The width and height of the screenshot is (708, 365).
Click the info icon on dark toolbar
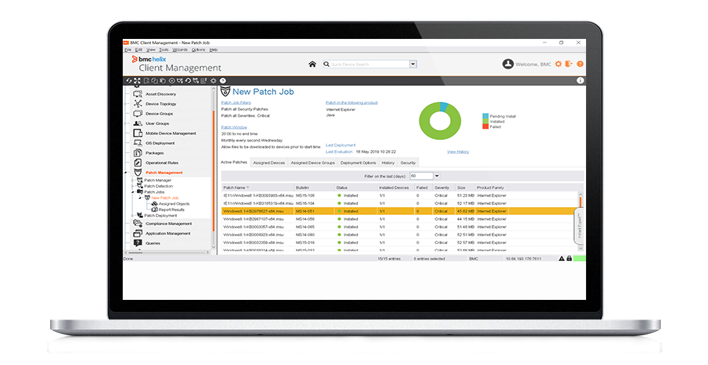click(x=580, y=80)
